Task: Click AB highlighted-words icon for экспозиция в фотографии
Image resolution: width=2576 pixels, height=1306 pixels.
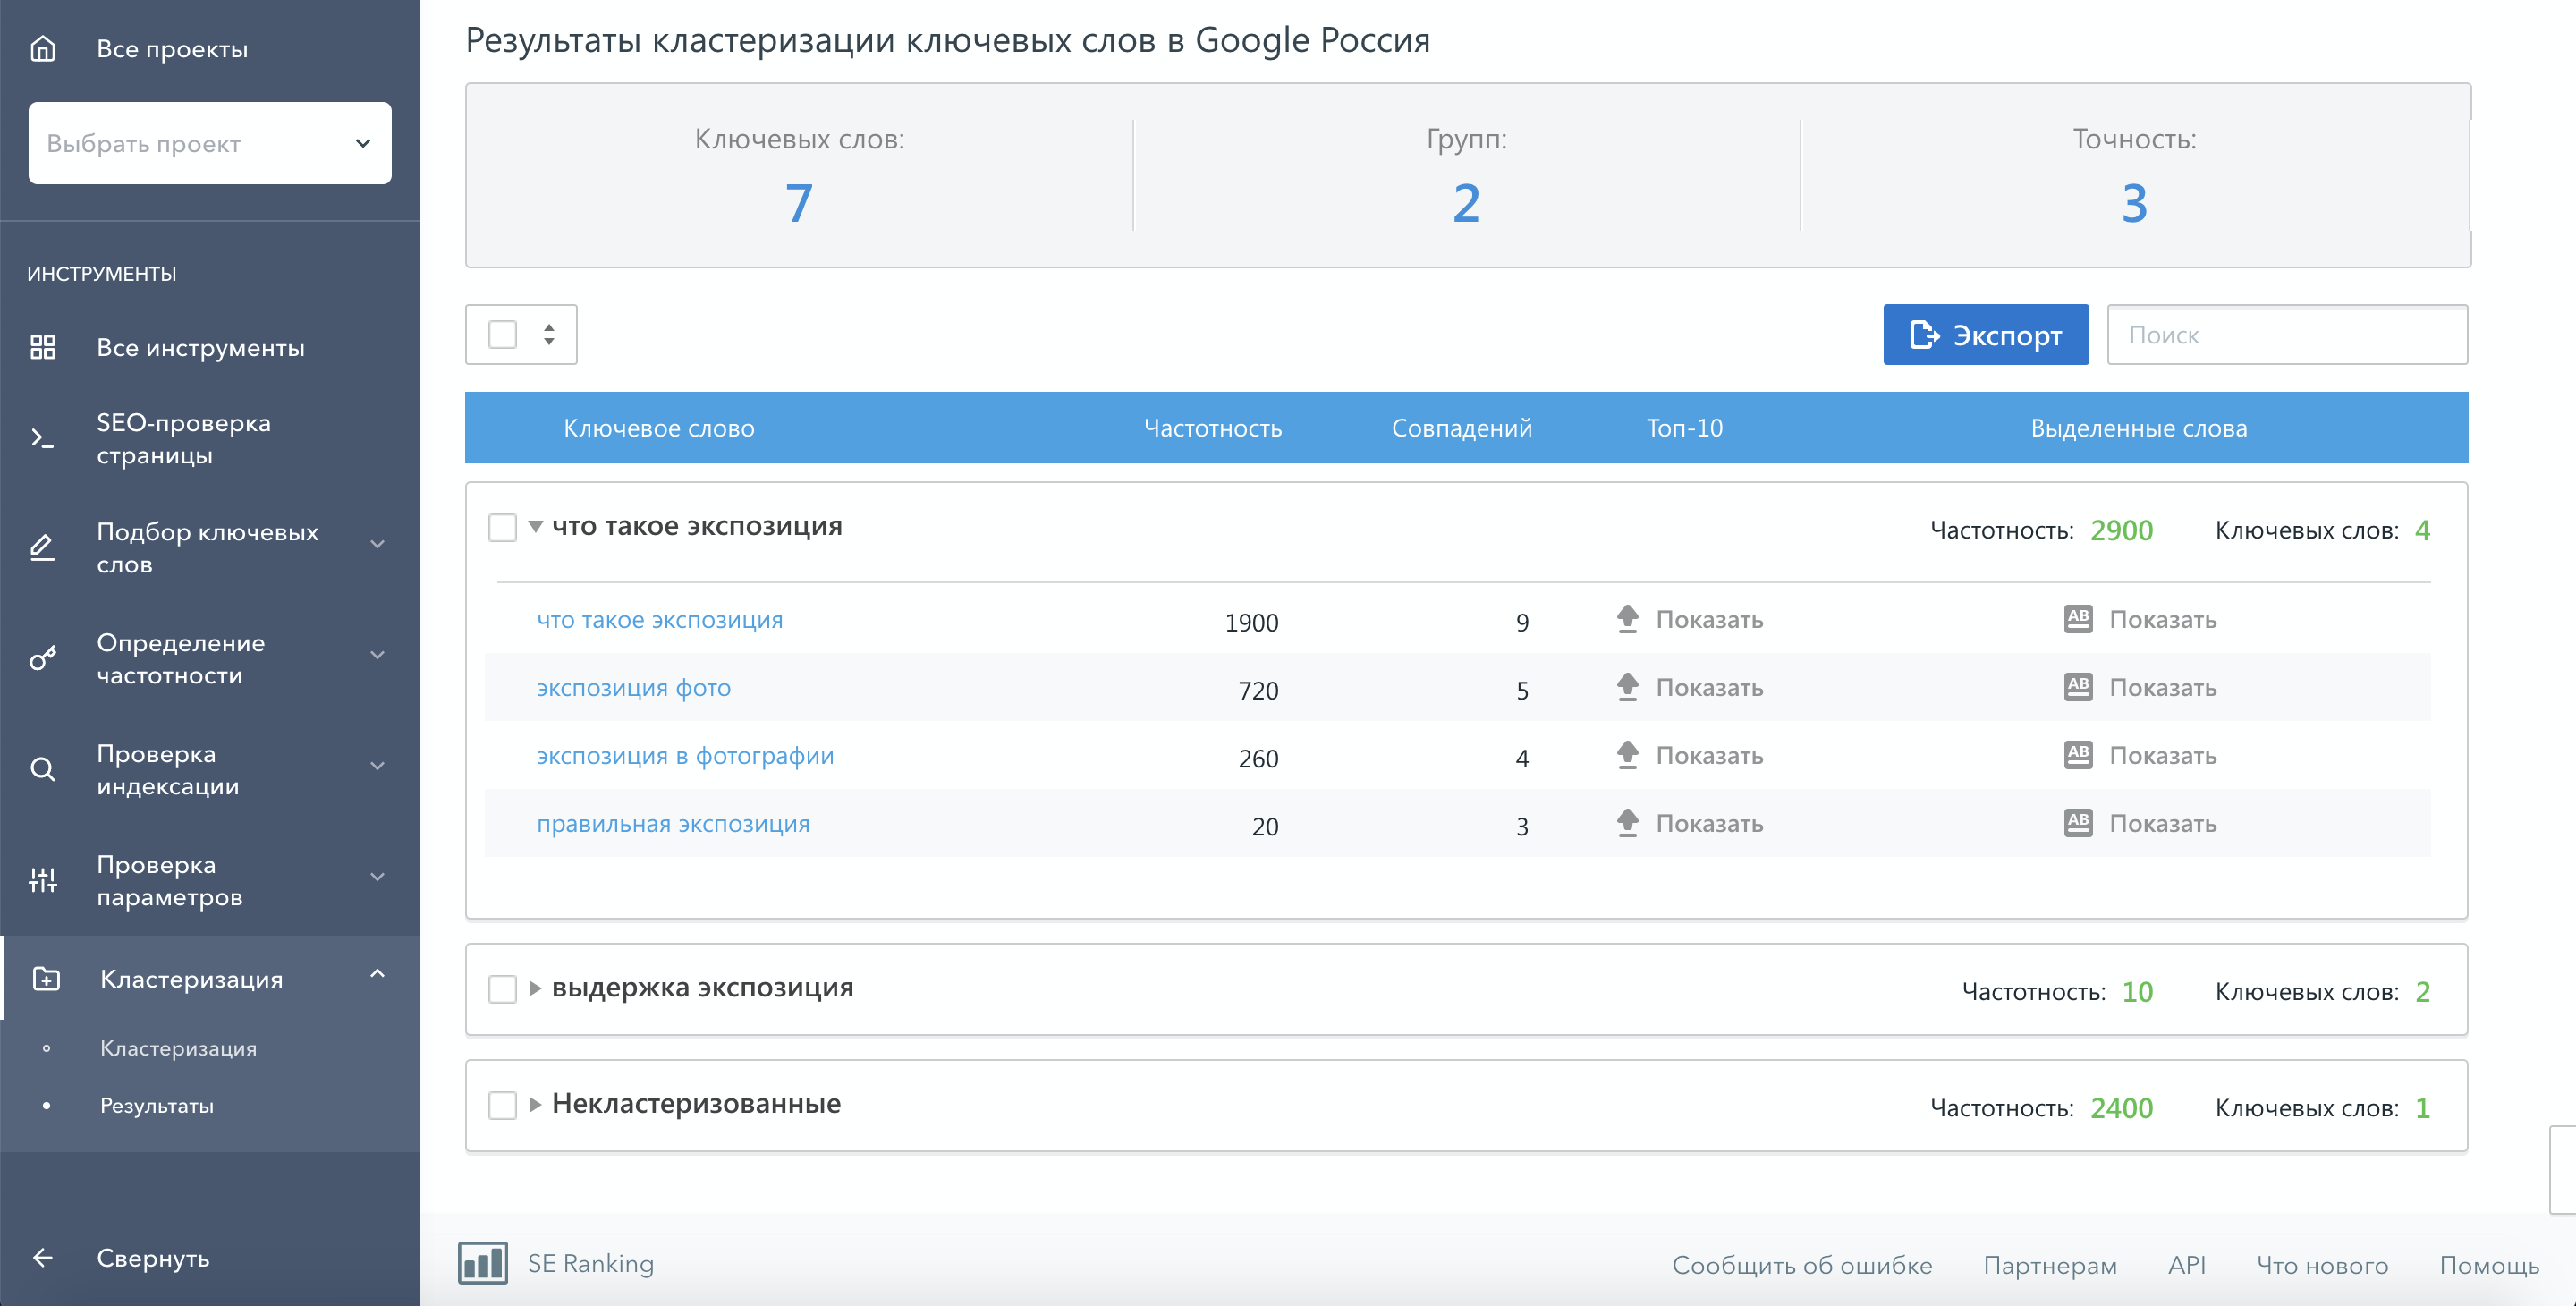Action: pyautogui.click(x=2078, y=754)
